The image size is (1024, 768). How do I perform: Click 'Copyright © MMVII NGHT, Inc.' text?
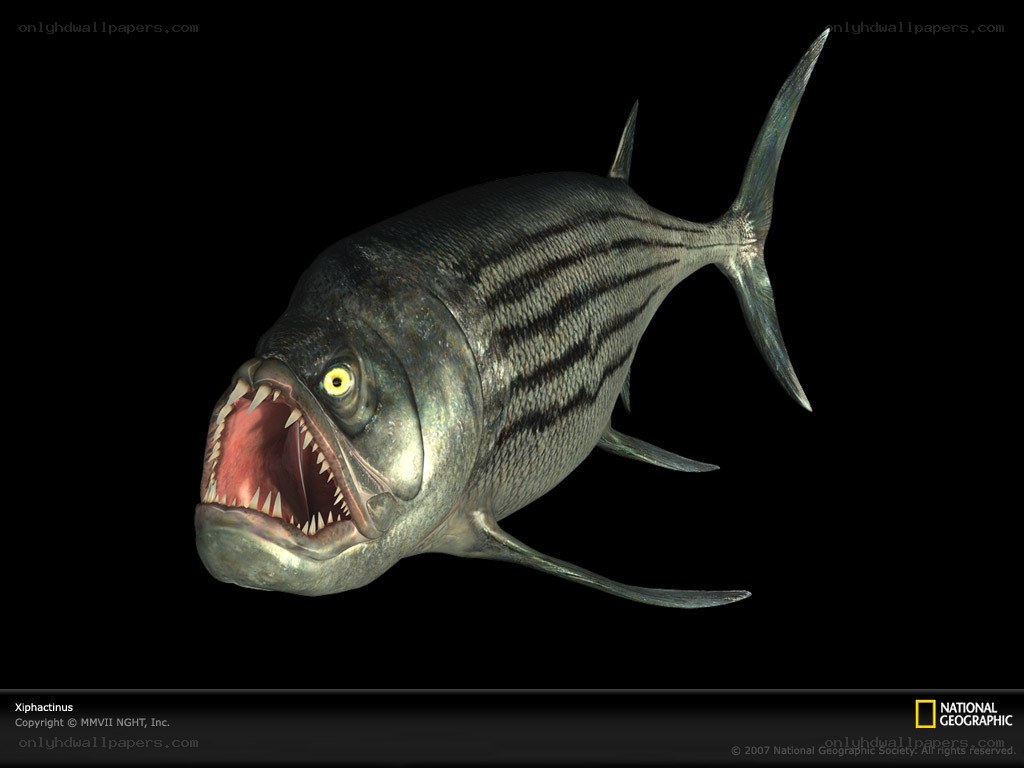[92, 722]
